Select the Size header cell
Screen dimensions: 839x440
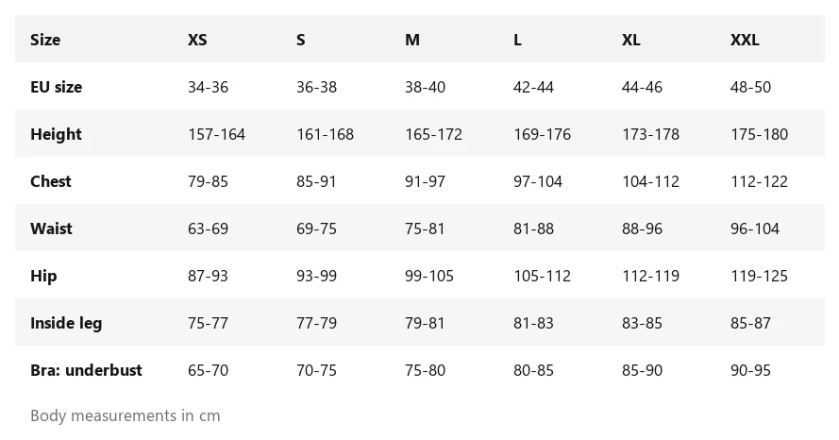[x=45, y=40]
